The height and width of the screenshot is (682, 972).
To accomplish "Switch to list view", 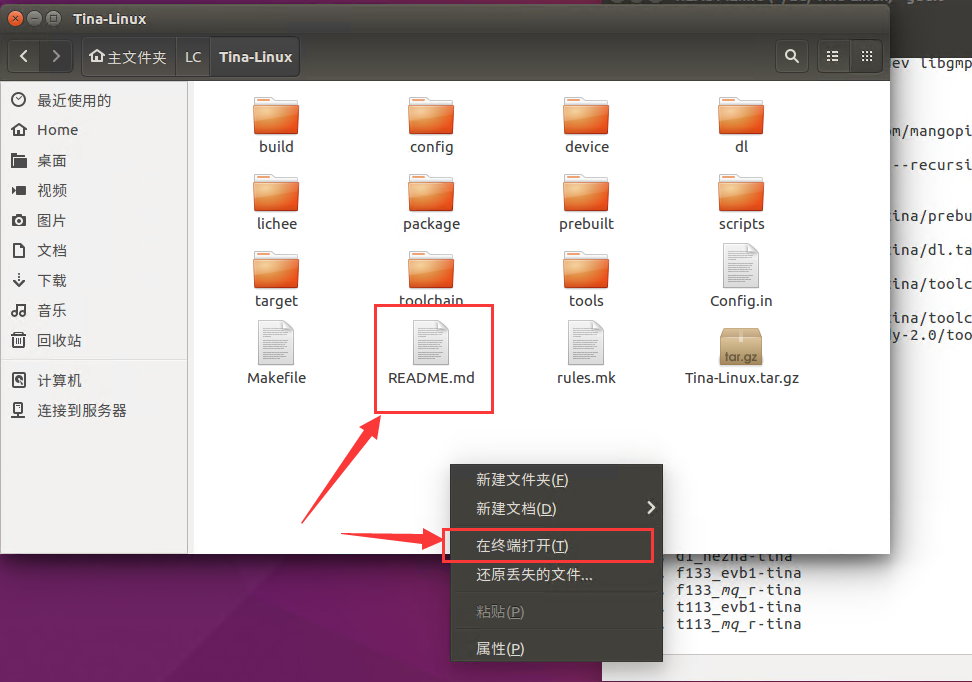I will pyautogui.click(x=833, y=56).
